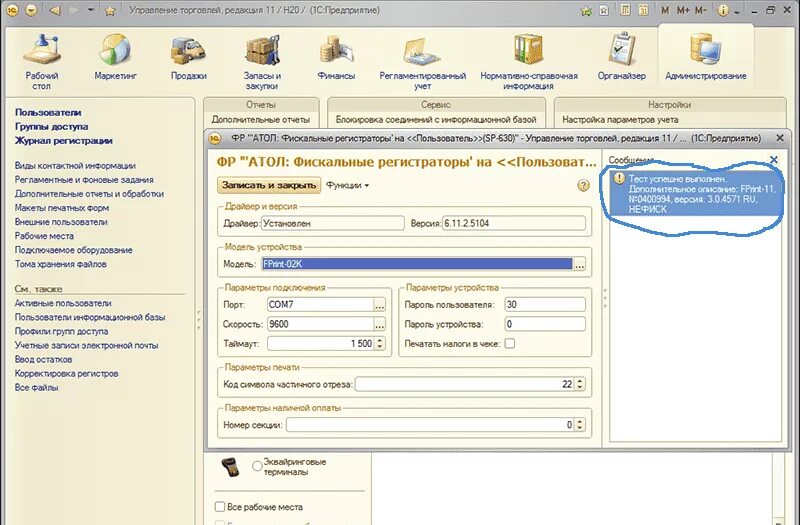Click Пароль устройства field
The image size is (800, 525).
545,324
